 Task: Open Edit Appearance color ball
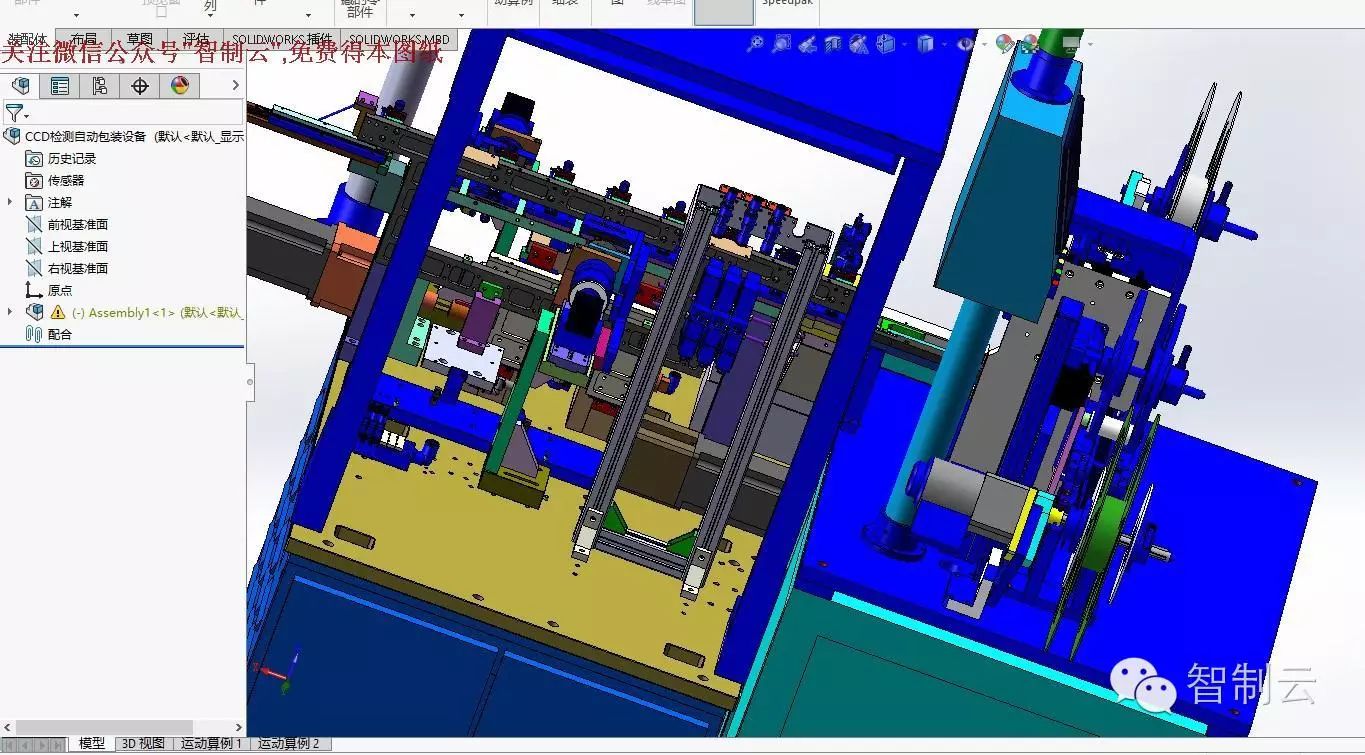1005,43
